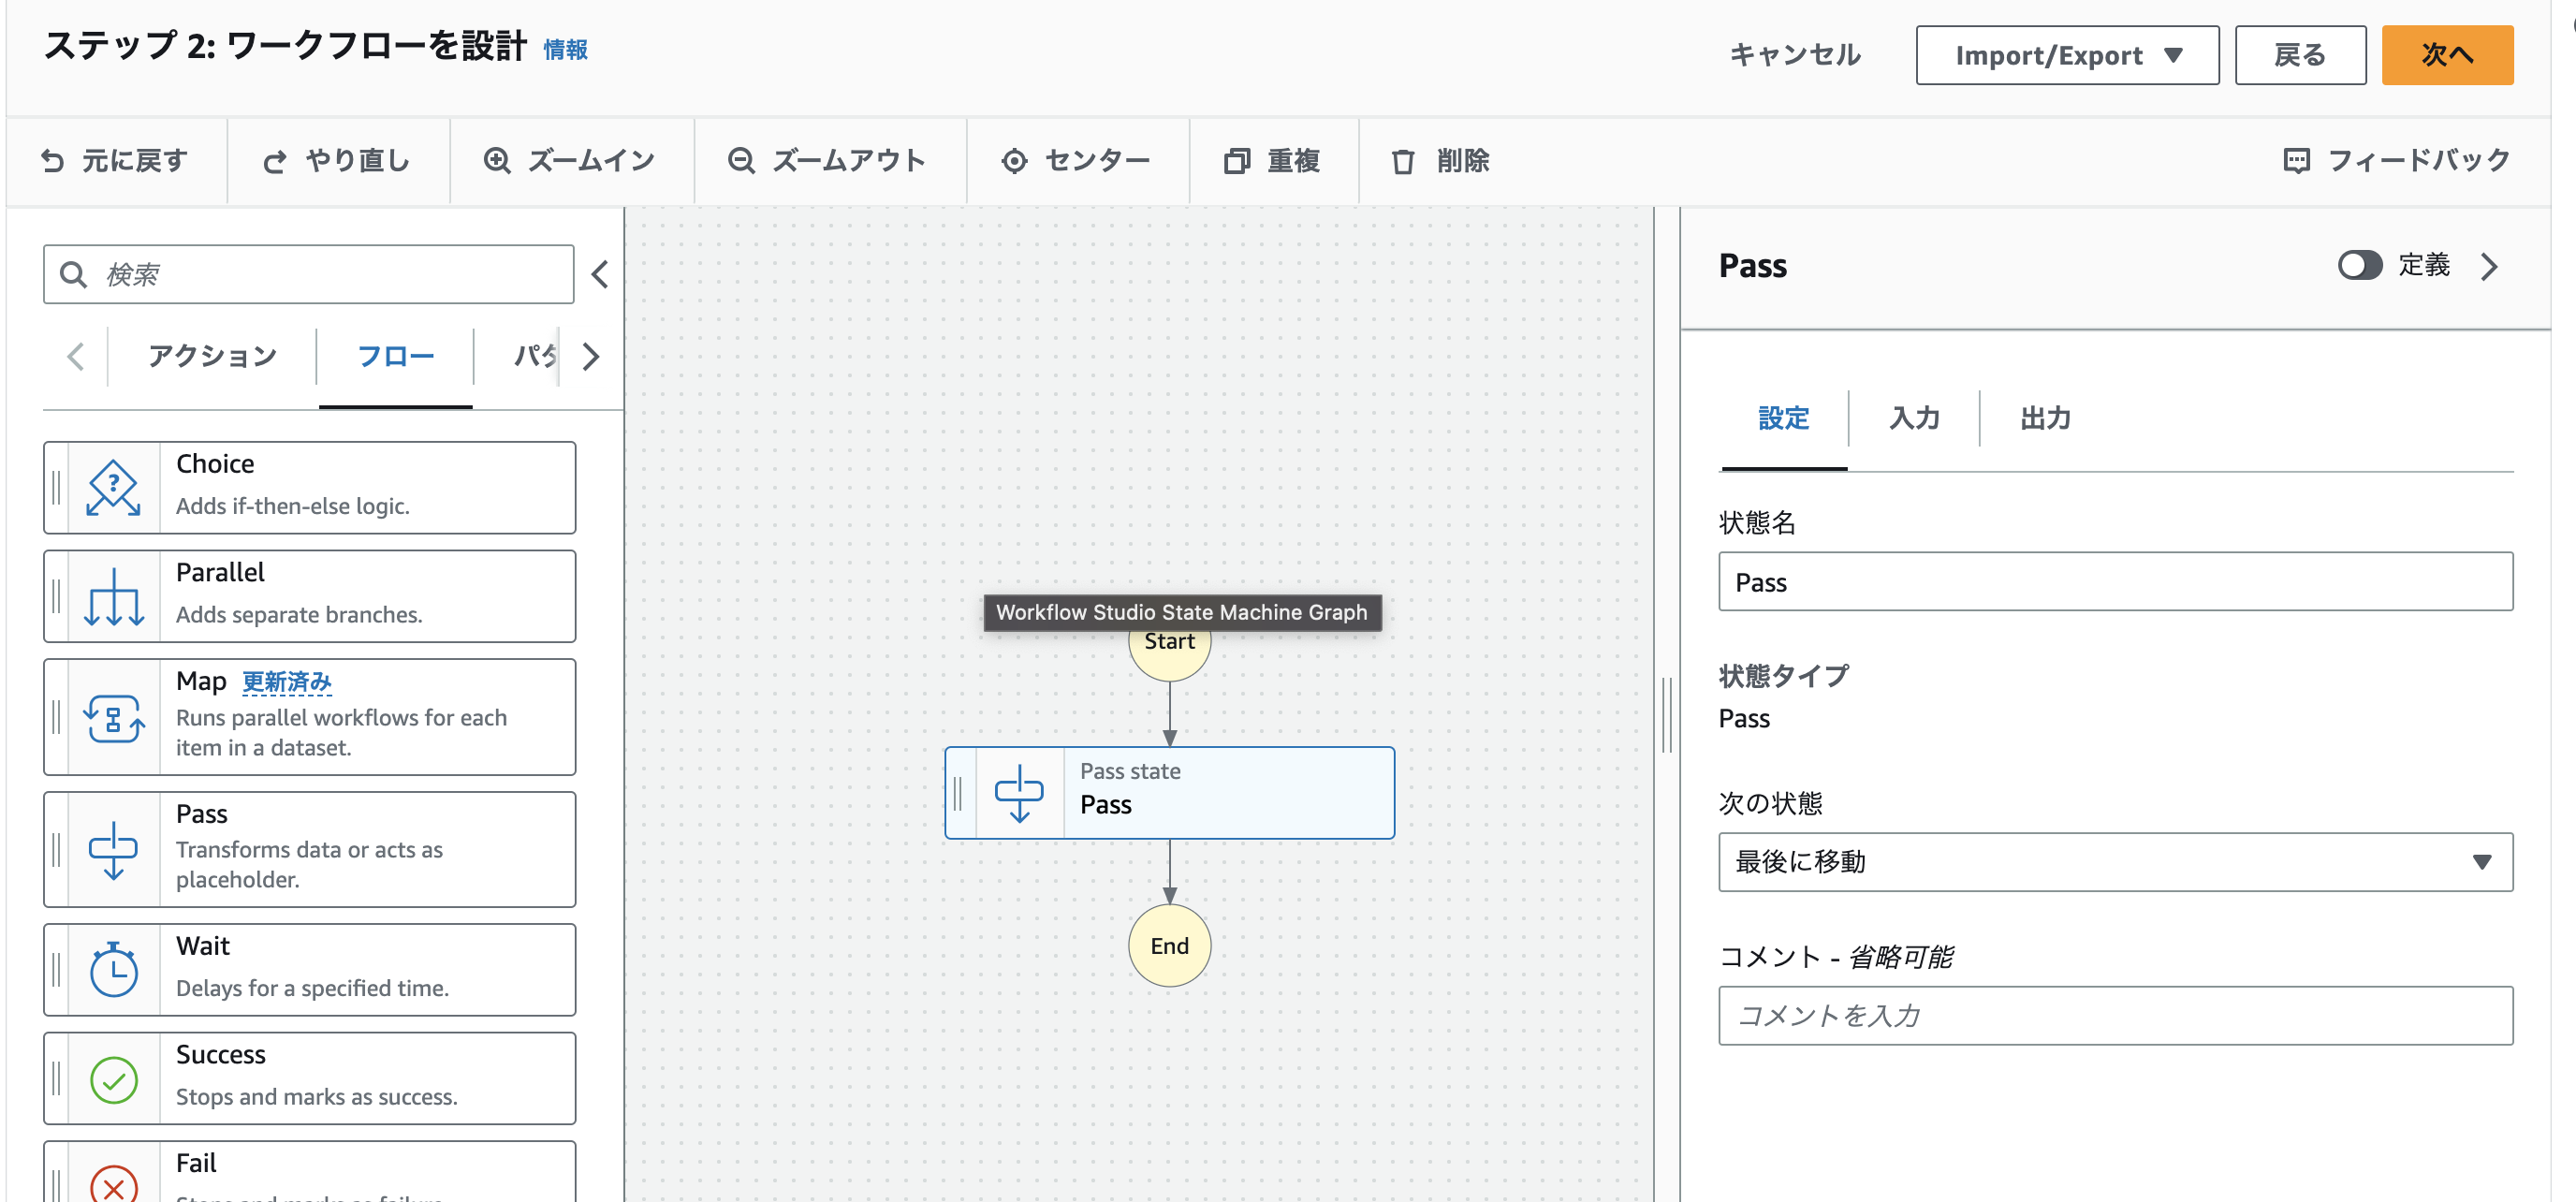Open the Input tab in inspector
Screen dimensions: 2576x1202
[x=1913, y=418]
